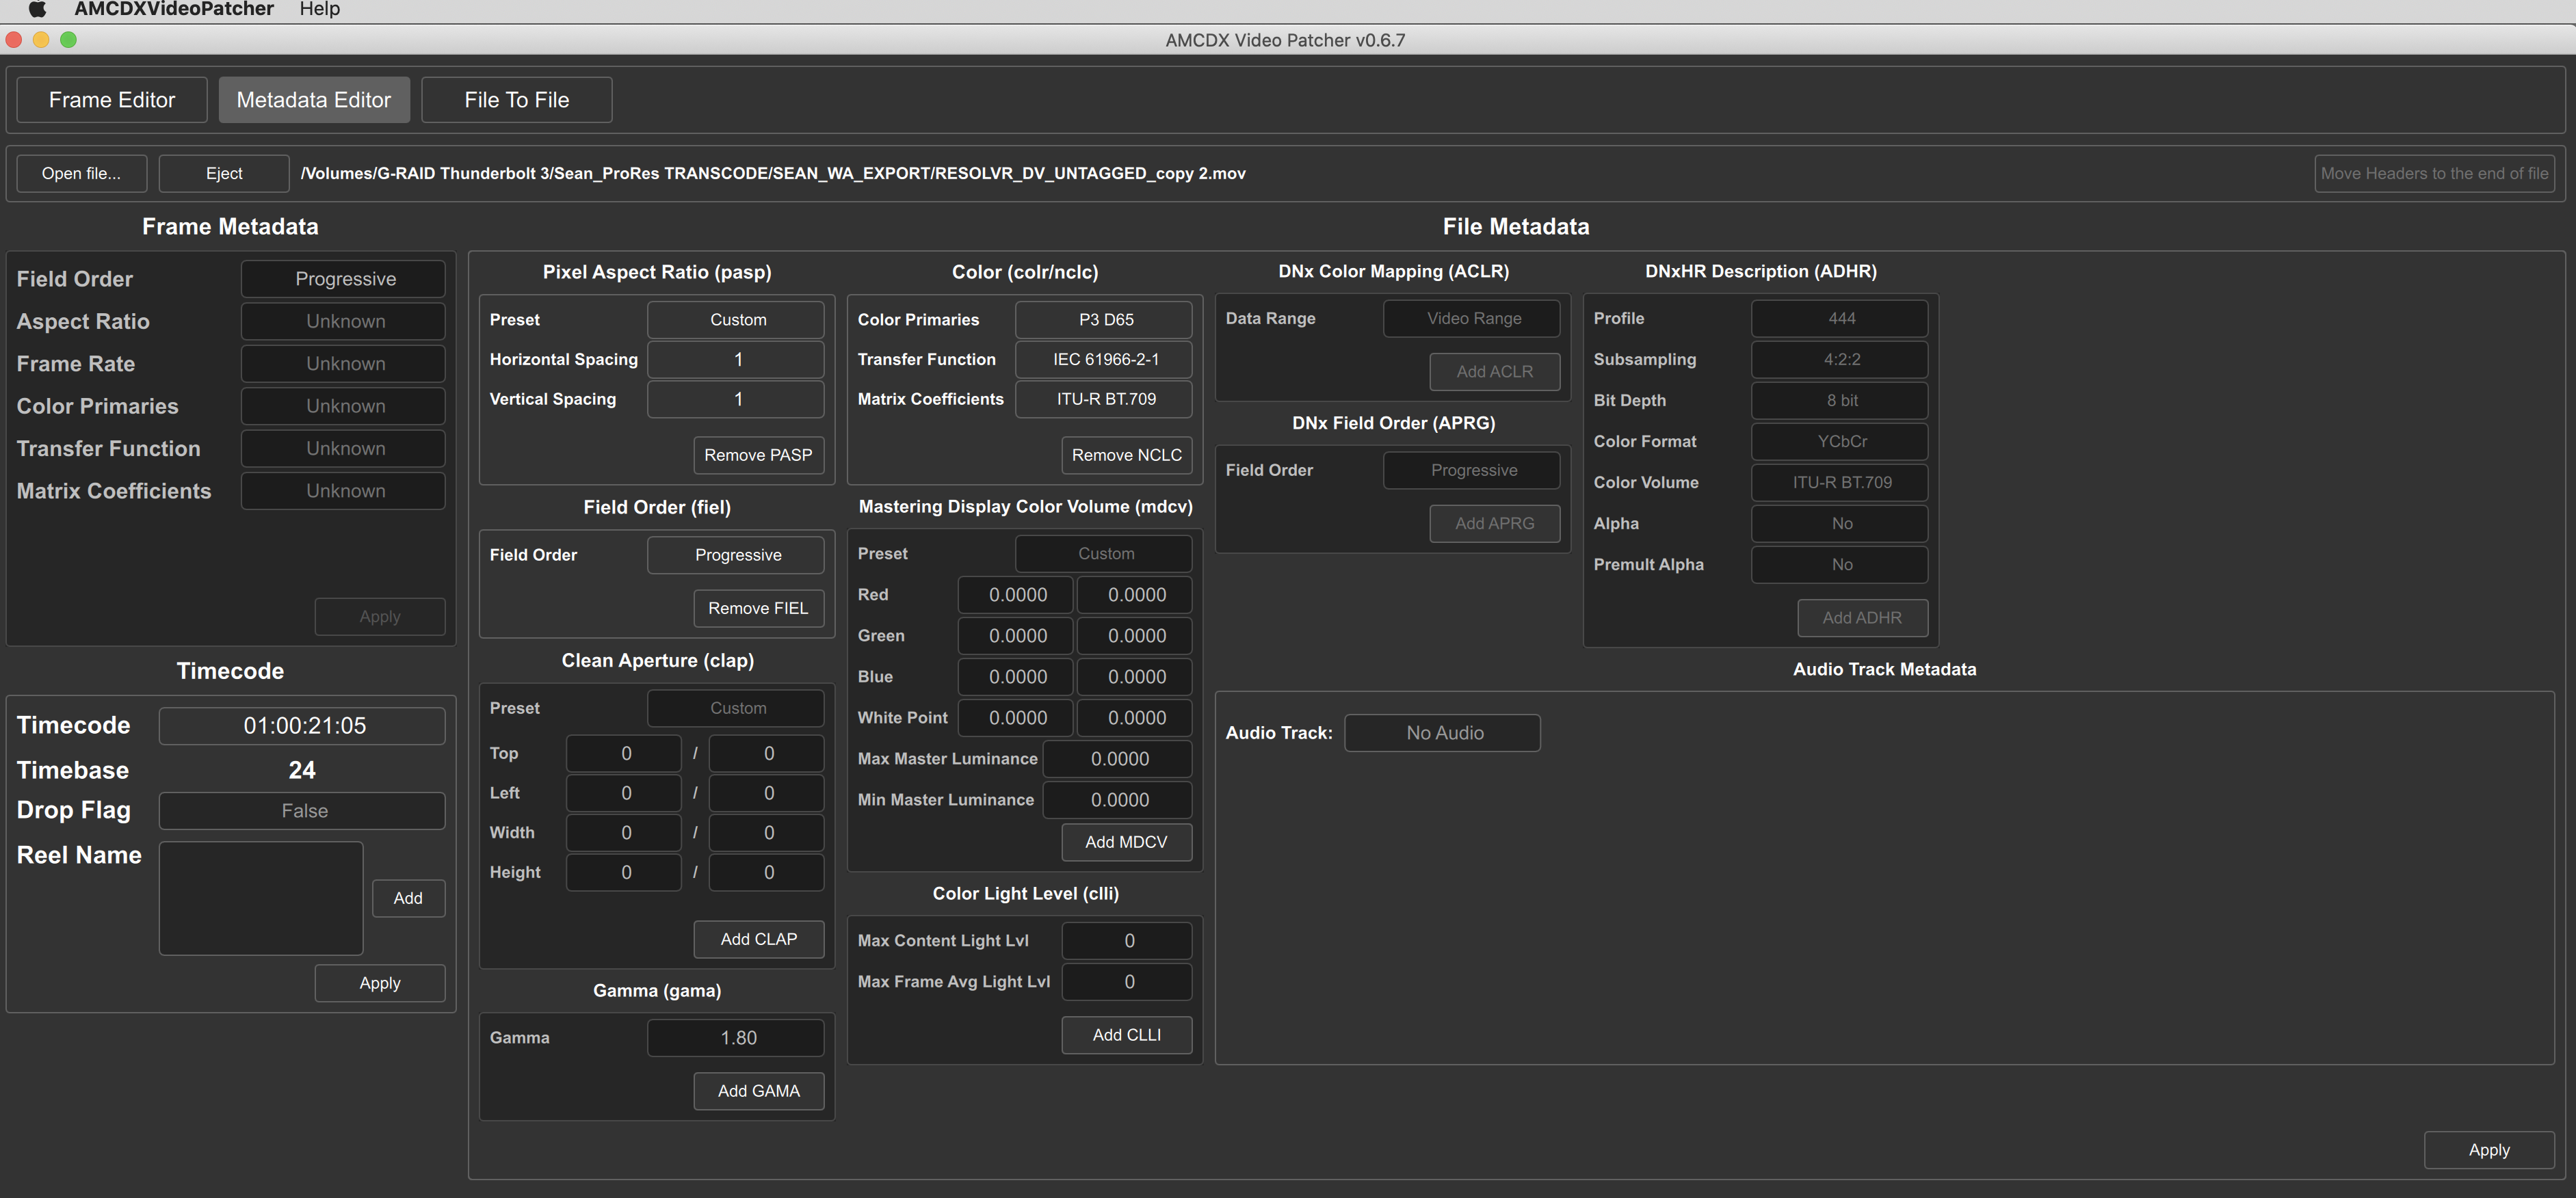Click the Add APRG button
2576x1198 pixels.
[x=1495, y=524]
